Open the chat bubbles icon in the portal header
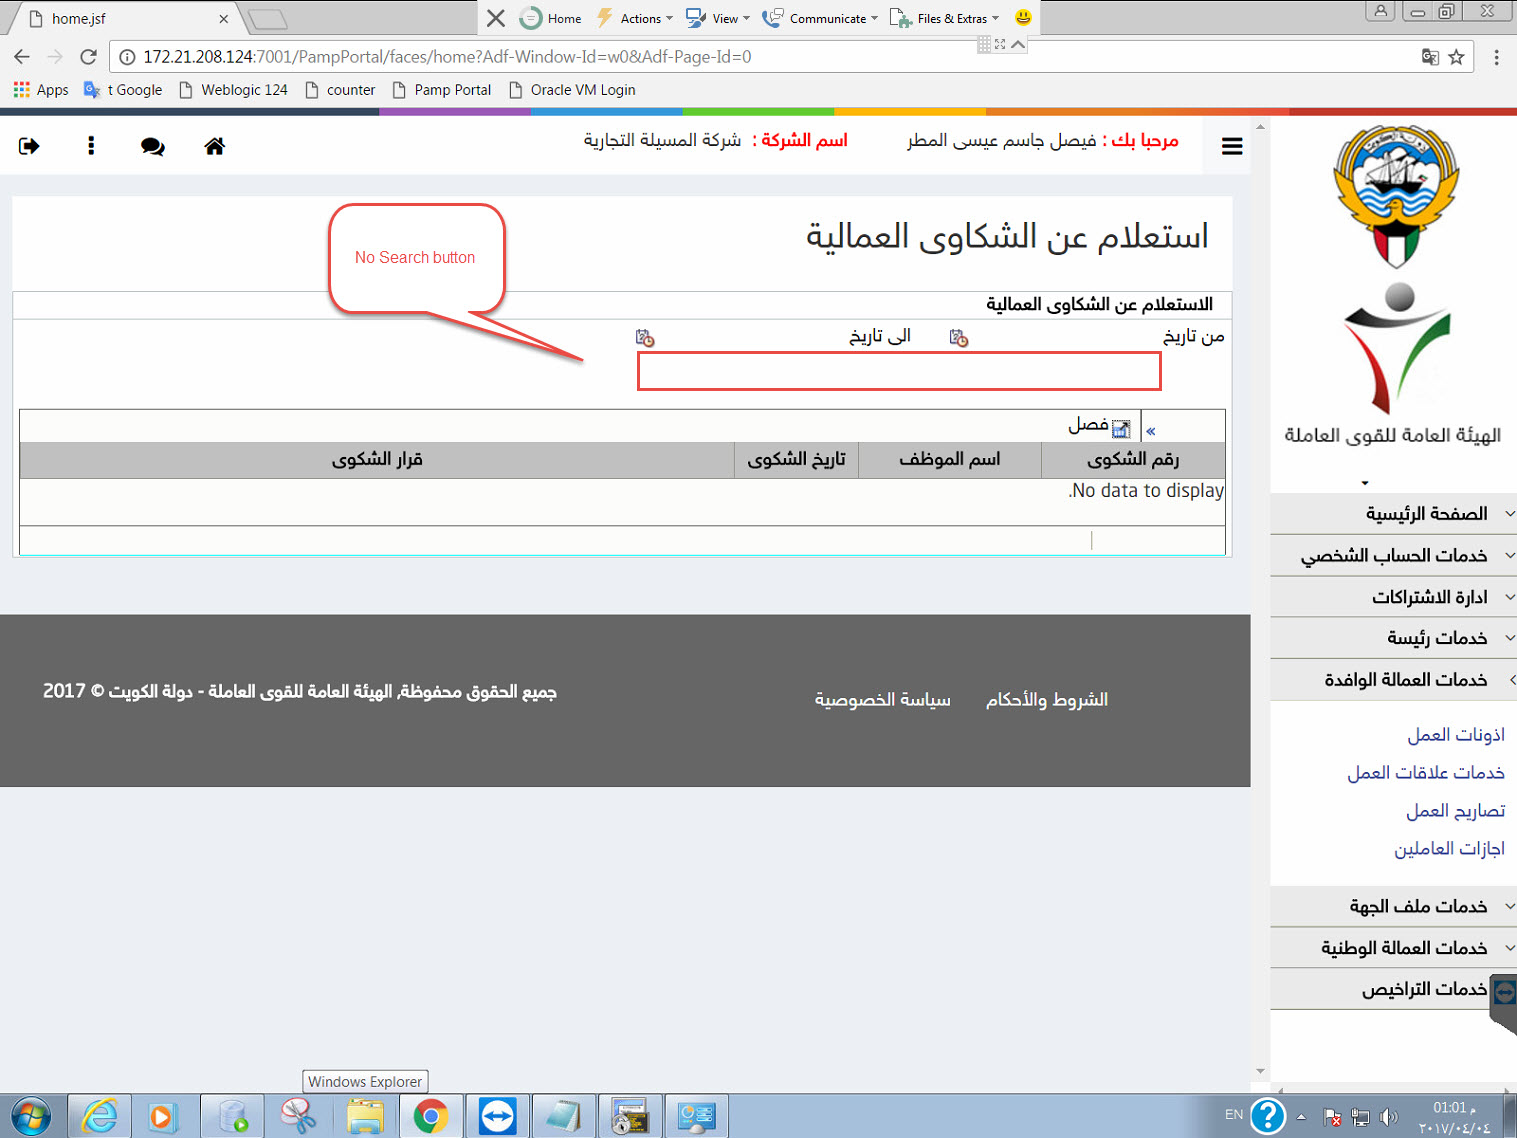The height and width of the screenshot is (1138, 1517). [153, 147]
